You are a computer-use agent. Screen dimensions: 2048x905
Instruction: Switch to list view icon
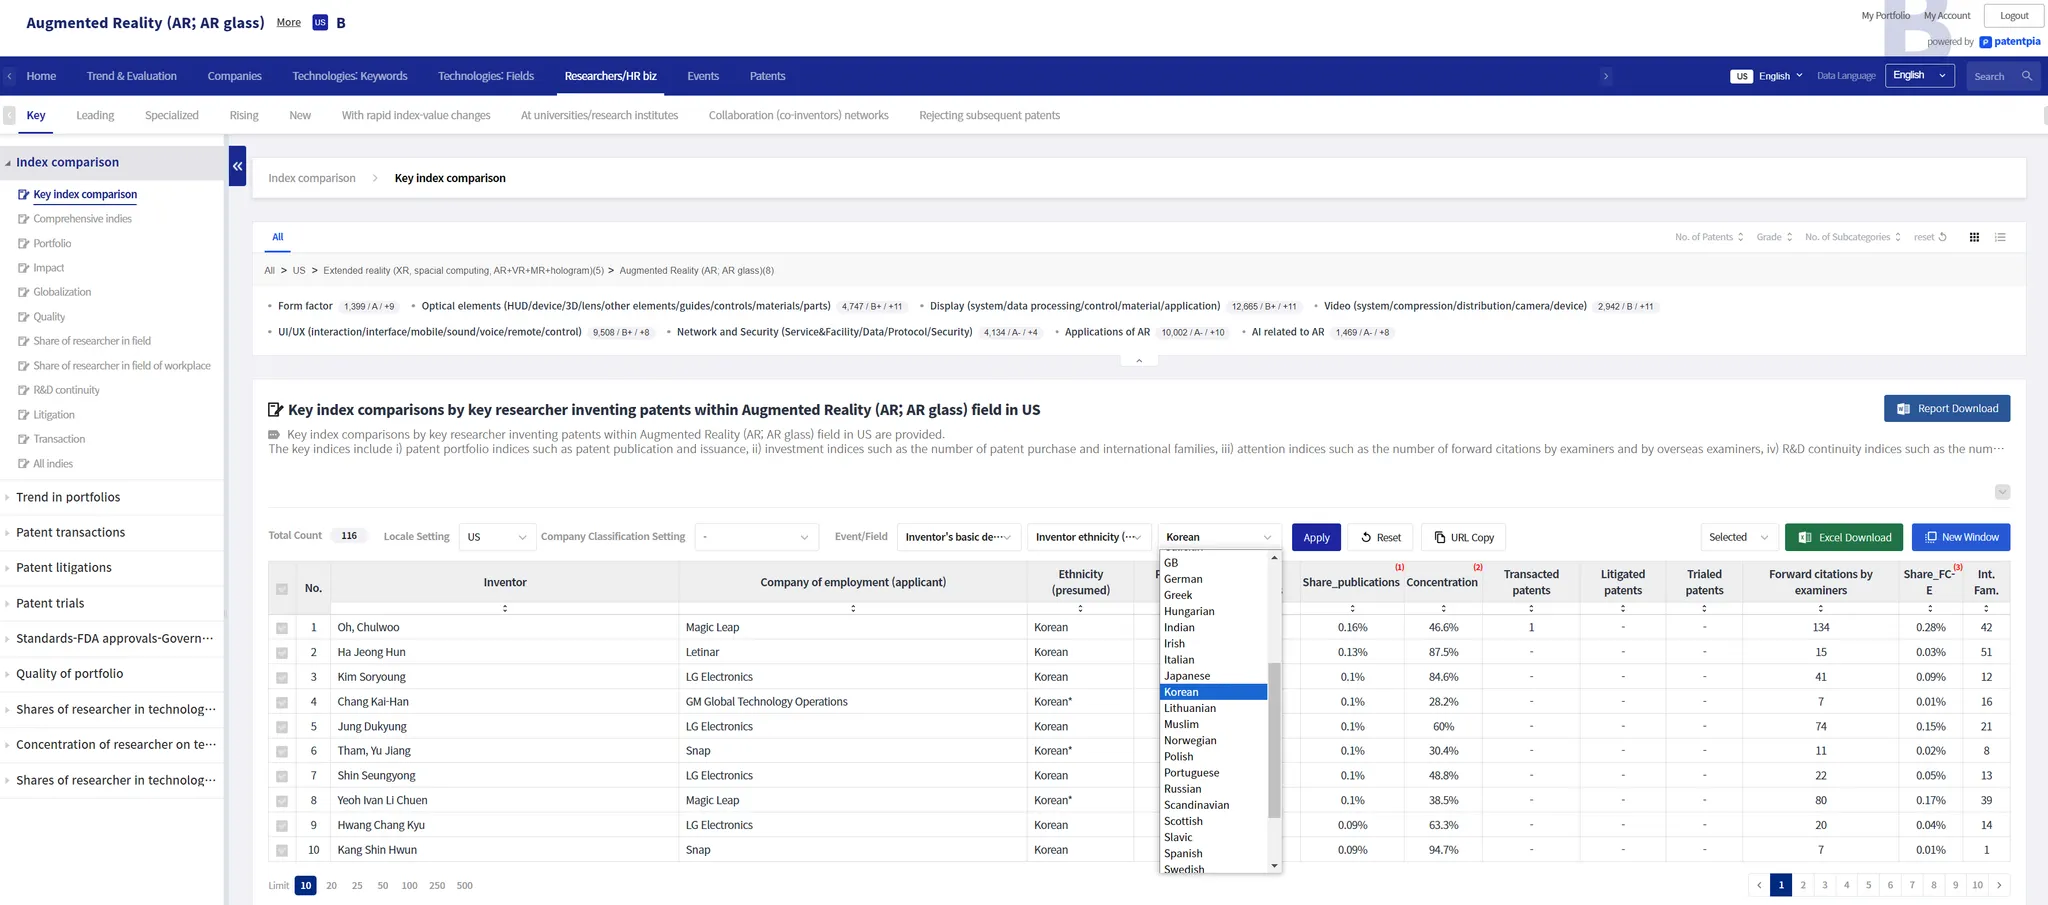click(x=2000, y=237)
